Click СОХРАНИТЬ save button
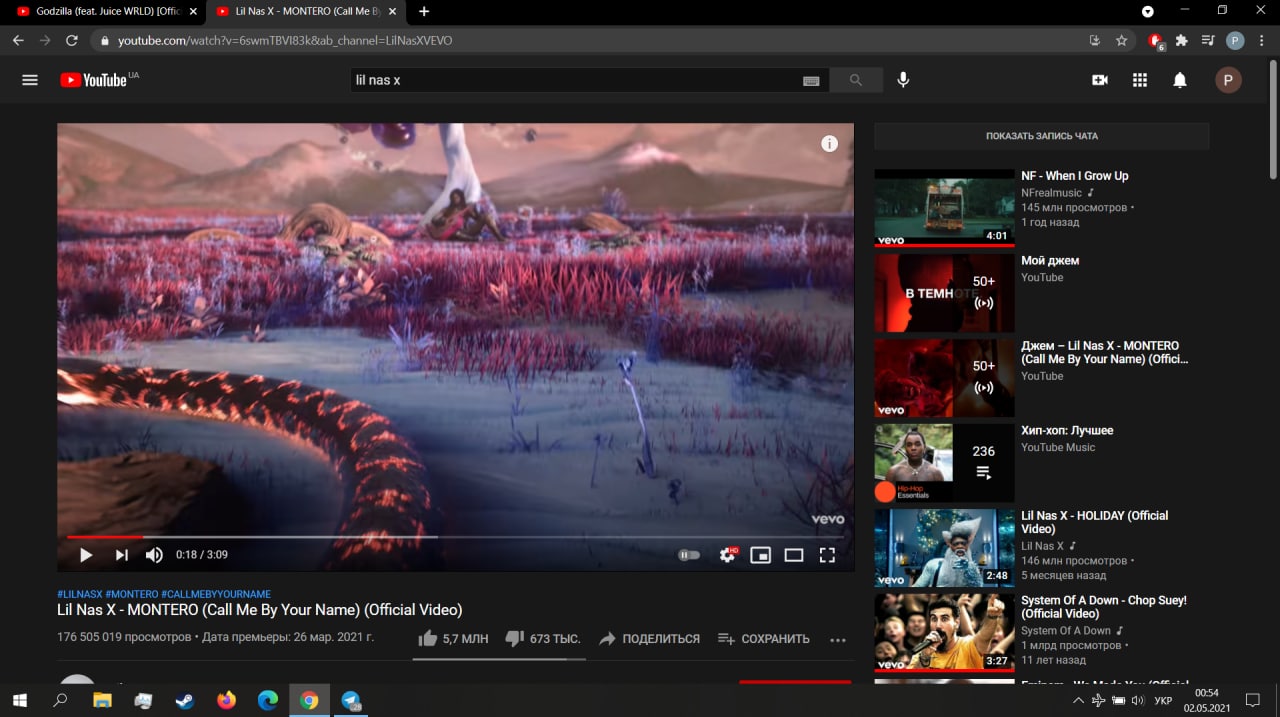 [764, 638]
